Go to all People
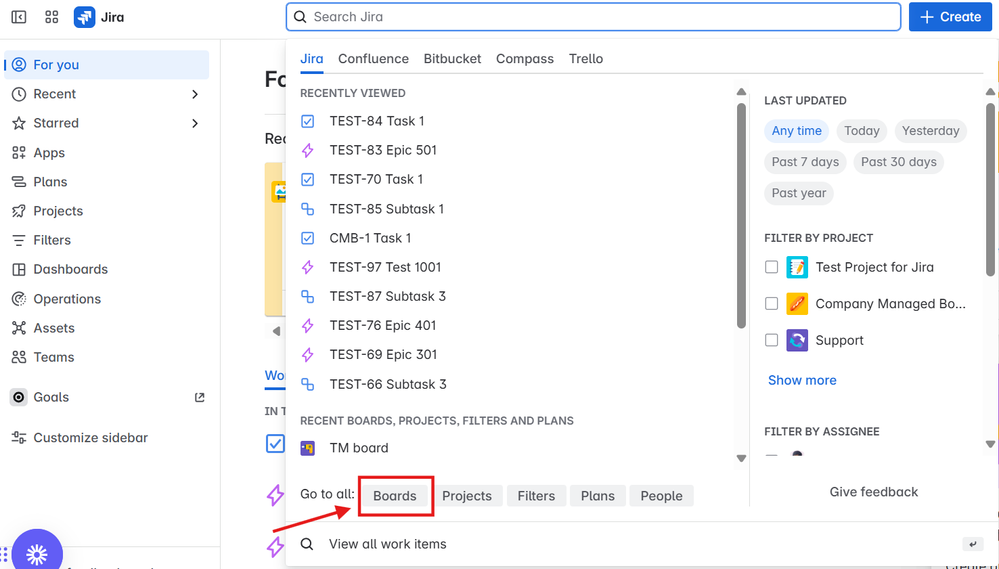The image size is (999, 569). (661, 496)
